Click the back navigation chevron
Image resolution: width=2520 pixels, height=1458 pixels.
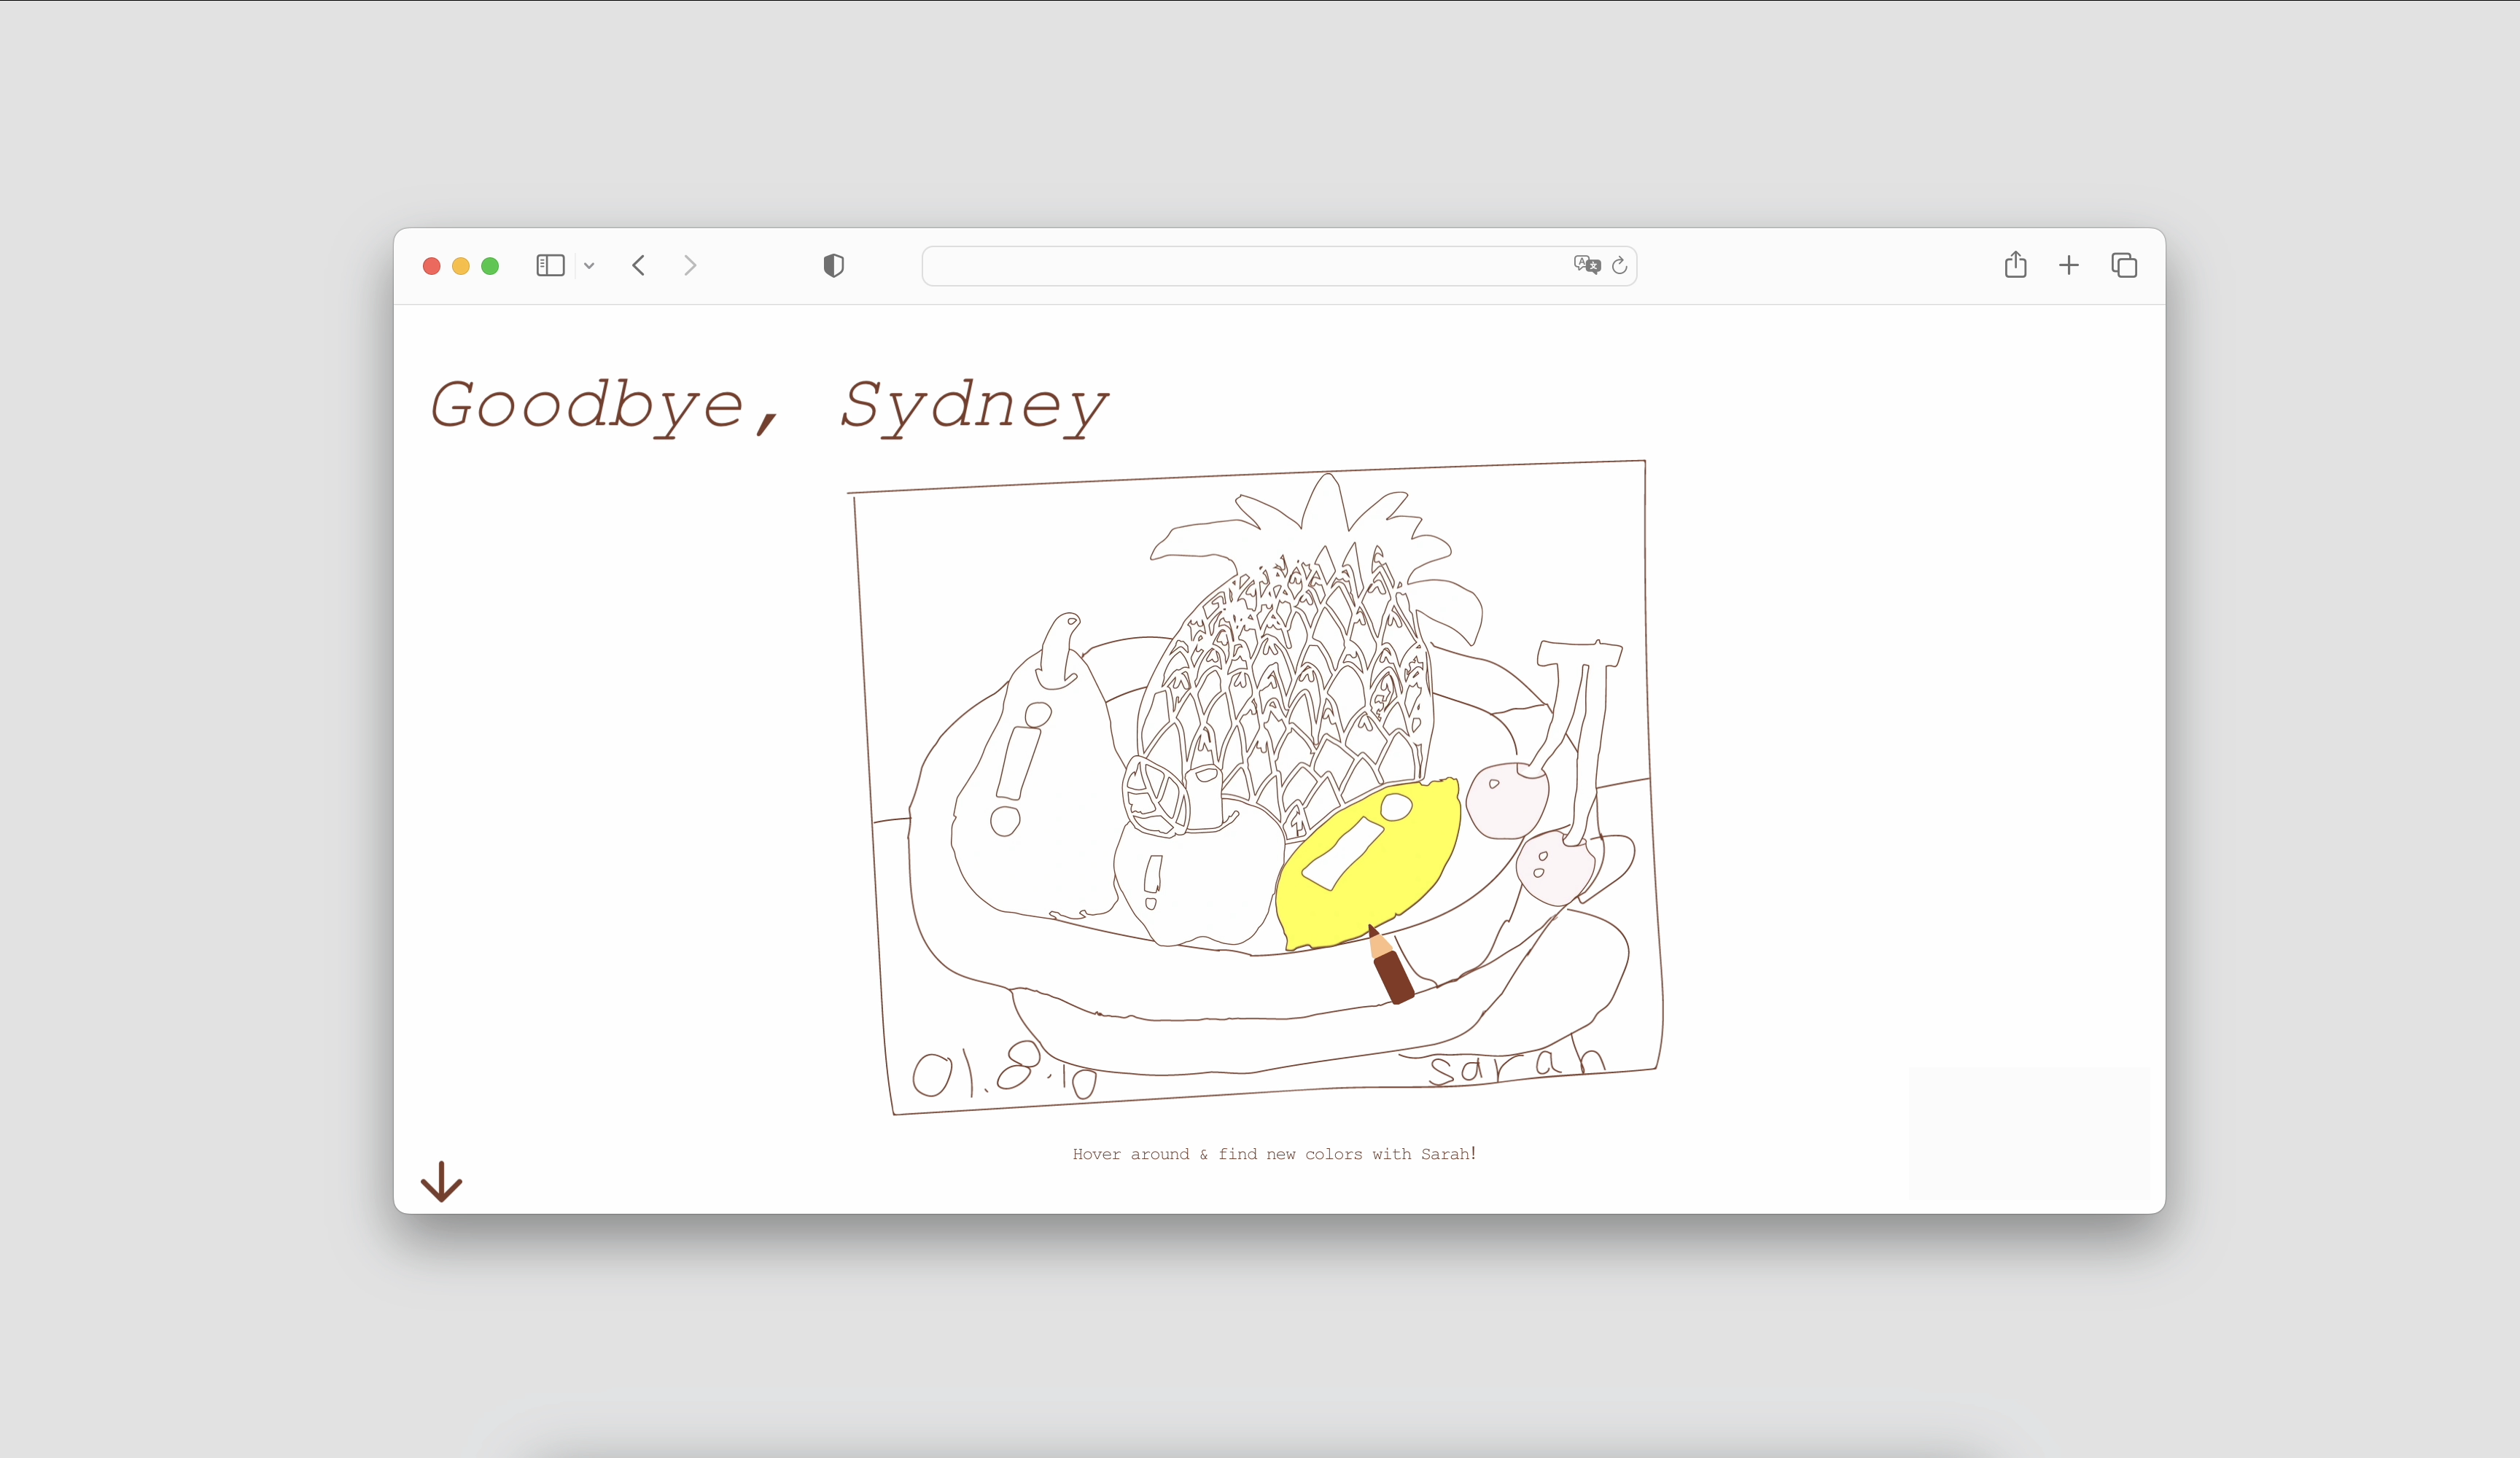pyautogui.click(x=638, y=265)
